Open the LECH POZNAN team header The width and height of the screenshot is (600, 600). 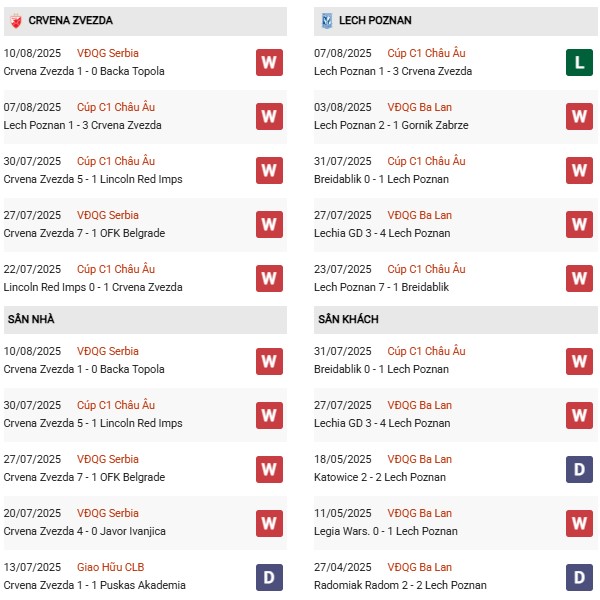375,20
